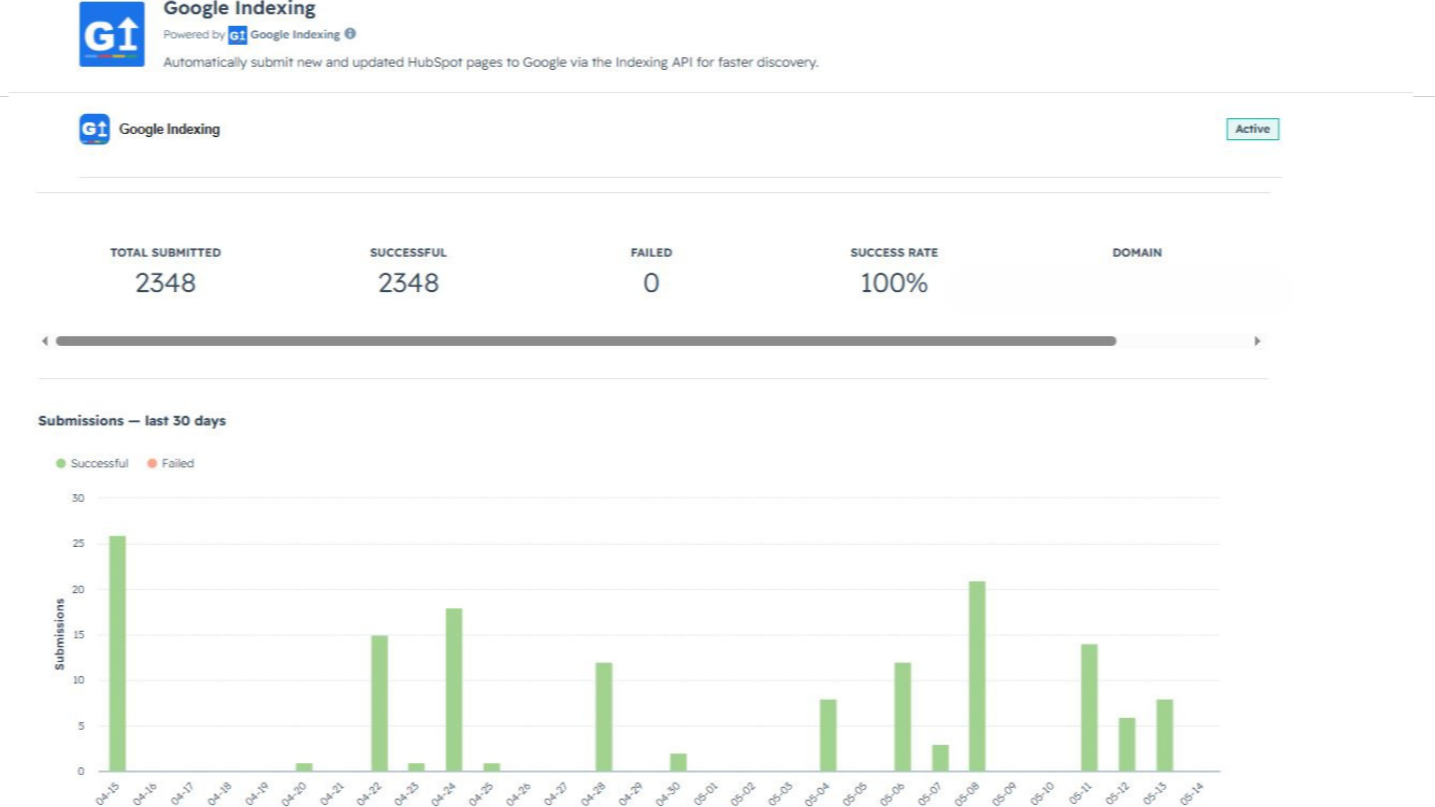The width and height of the screenshot is (1435, 807).
Task: Click the Google Indexing page title
Action: [x=239, y=9]
